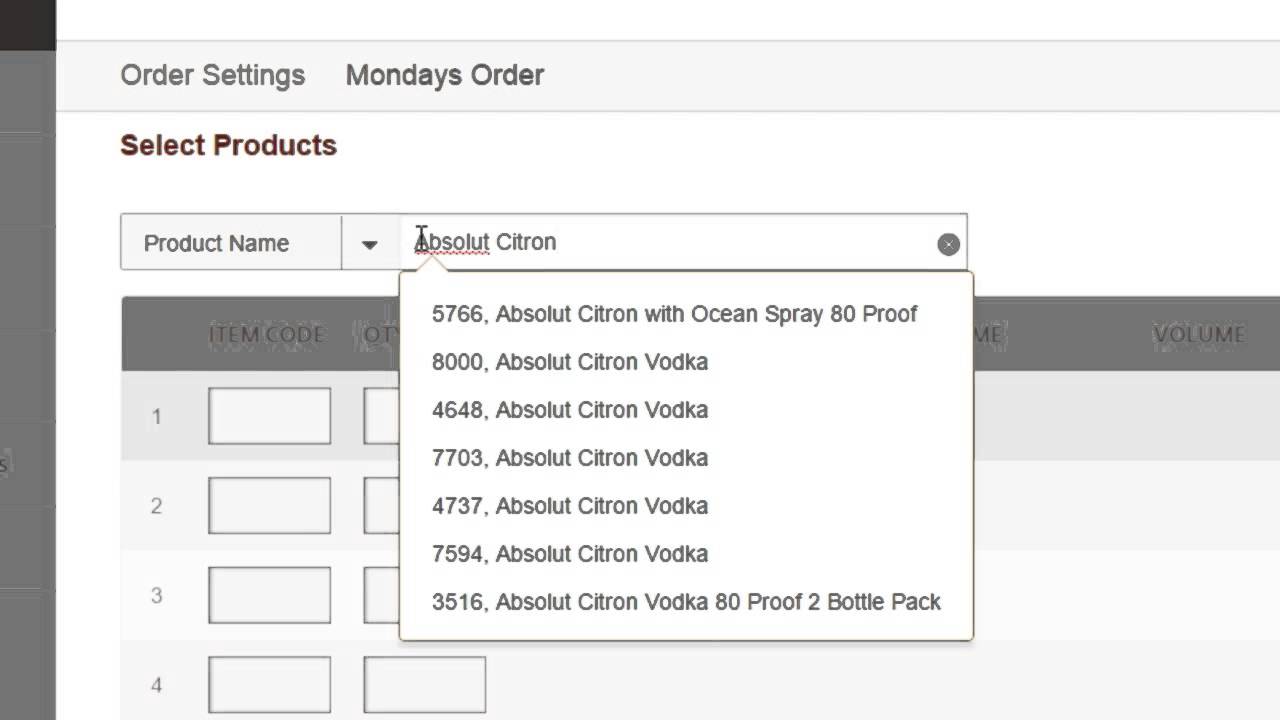The width and height of the screenshot is (1280, 720).
Task: Open the Mondays Order tab
Action: pos(444,75)
